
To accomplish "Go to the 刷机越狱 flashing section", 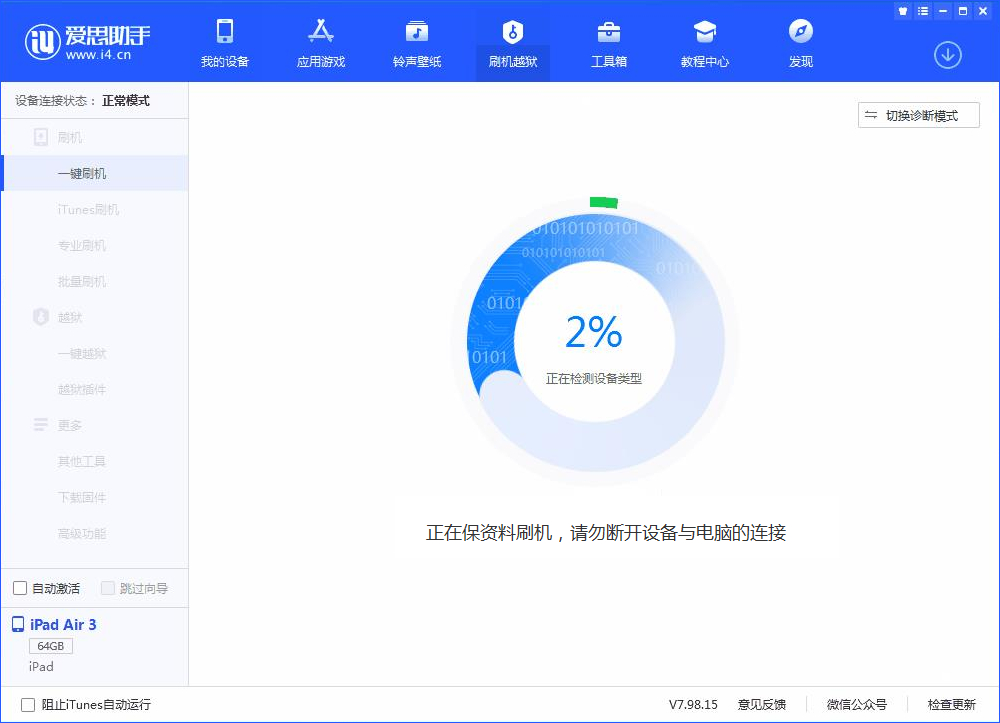I will [x=512, y=42].
